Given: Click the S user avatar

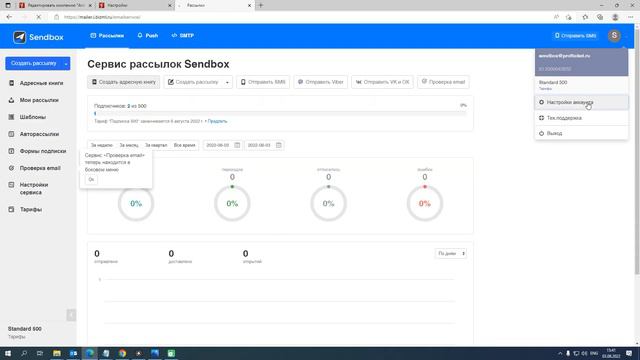Looking at the screenshot, I should 614,36.
